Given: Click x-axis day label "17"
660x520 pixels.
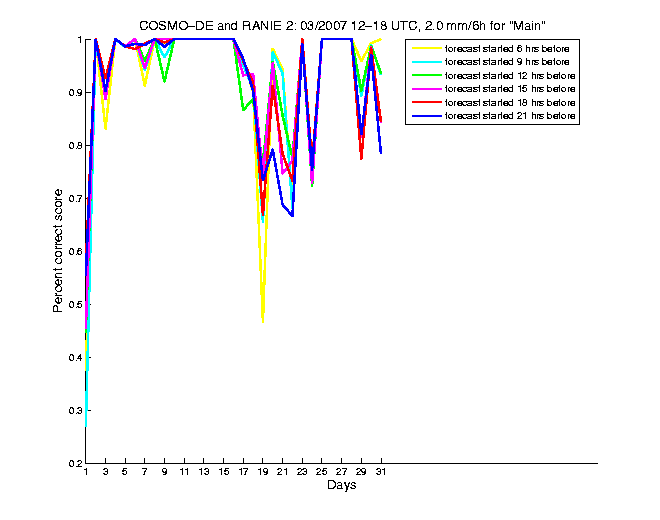Looking at the screenshot, I should pyautogui.click(x=243, y=472).
